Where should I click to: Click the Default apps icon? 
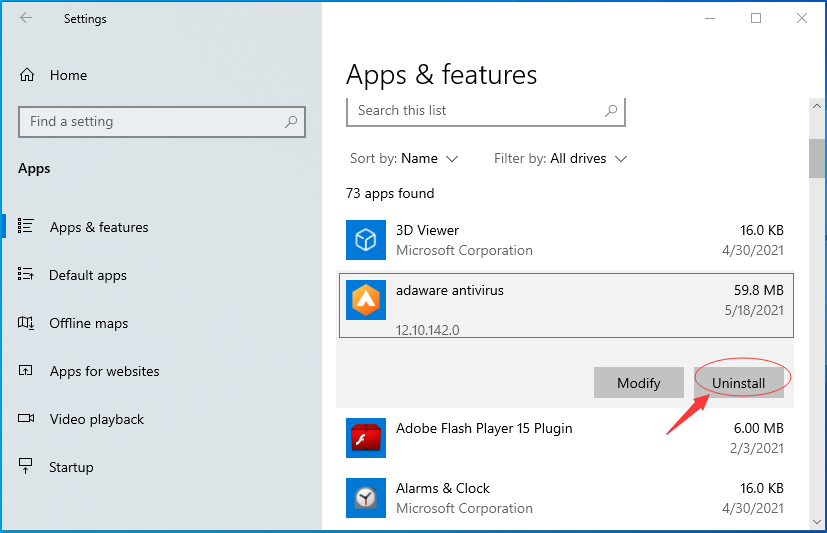pyautogui.click(x=25, y=274)
